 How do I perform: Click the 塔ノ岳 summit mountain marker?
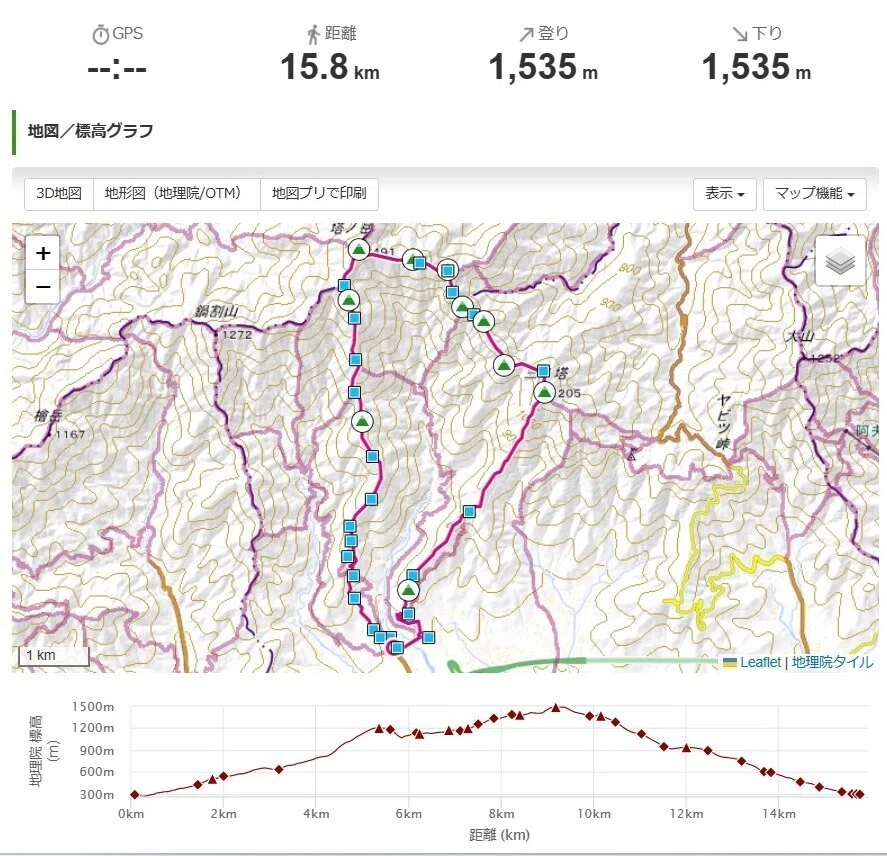click(x=359, y=249)
